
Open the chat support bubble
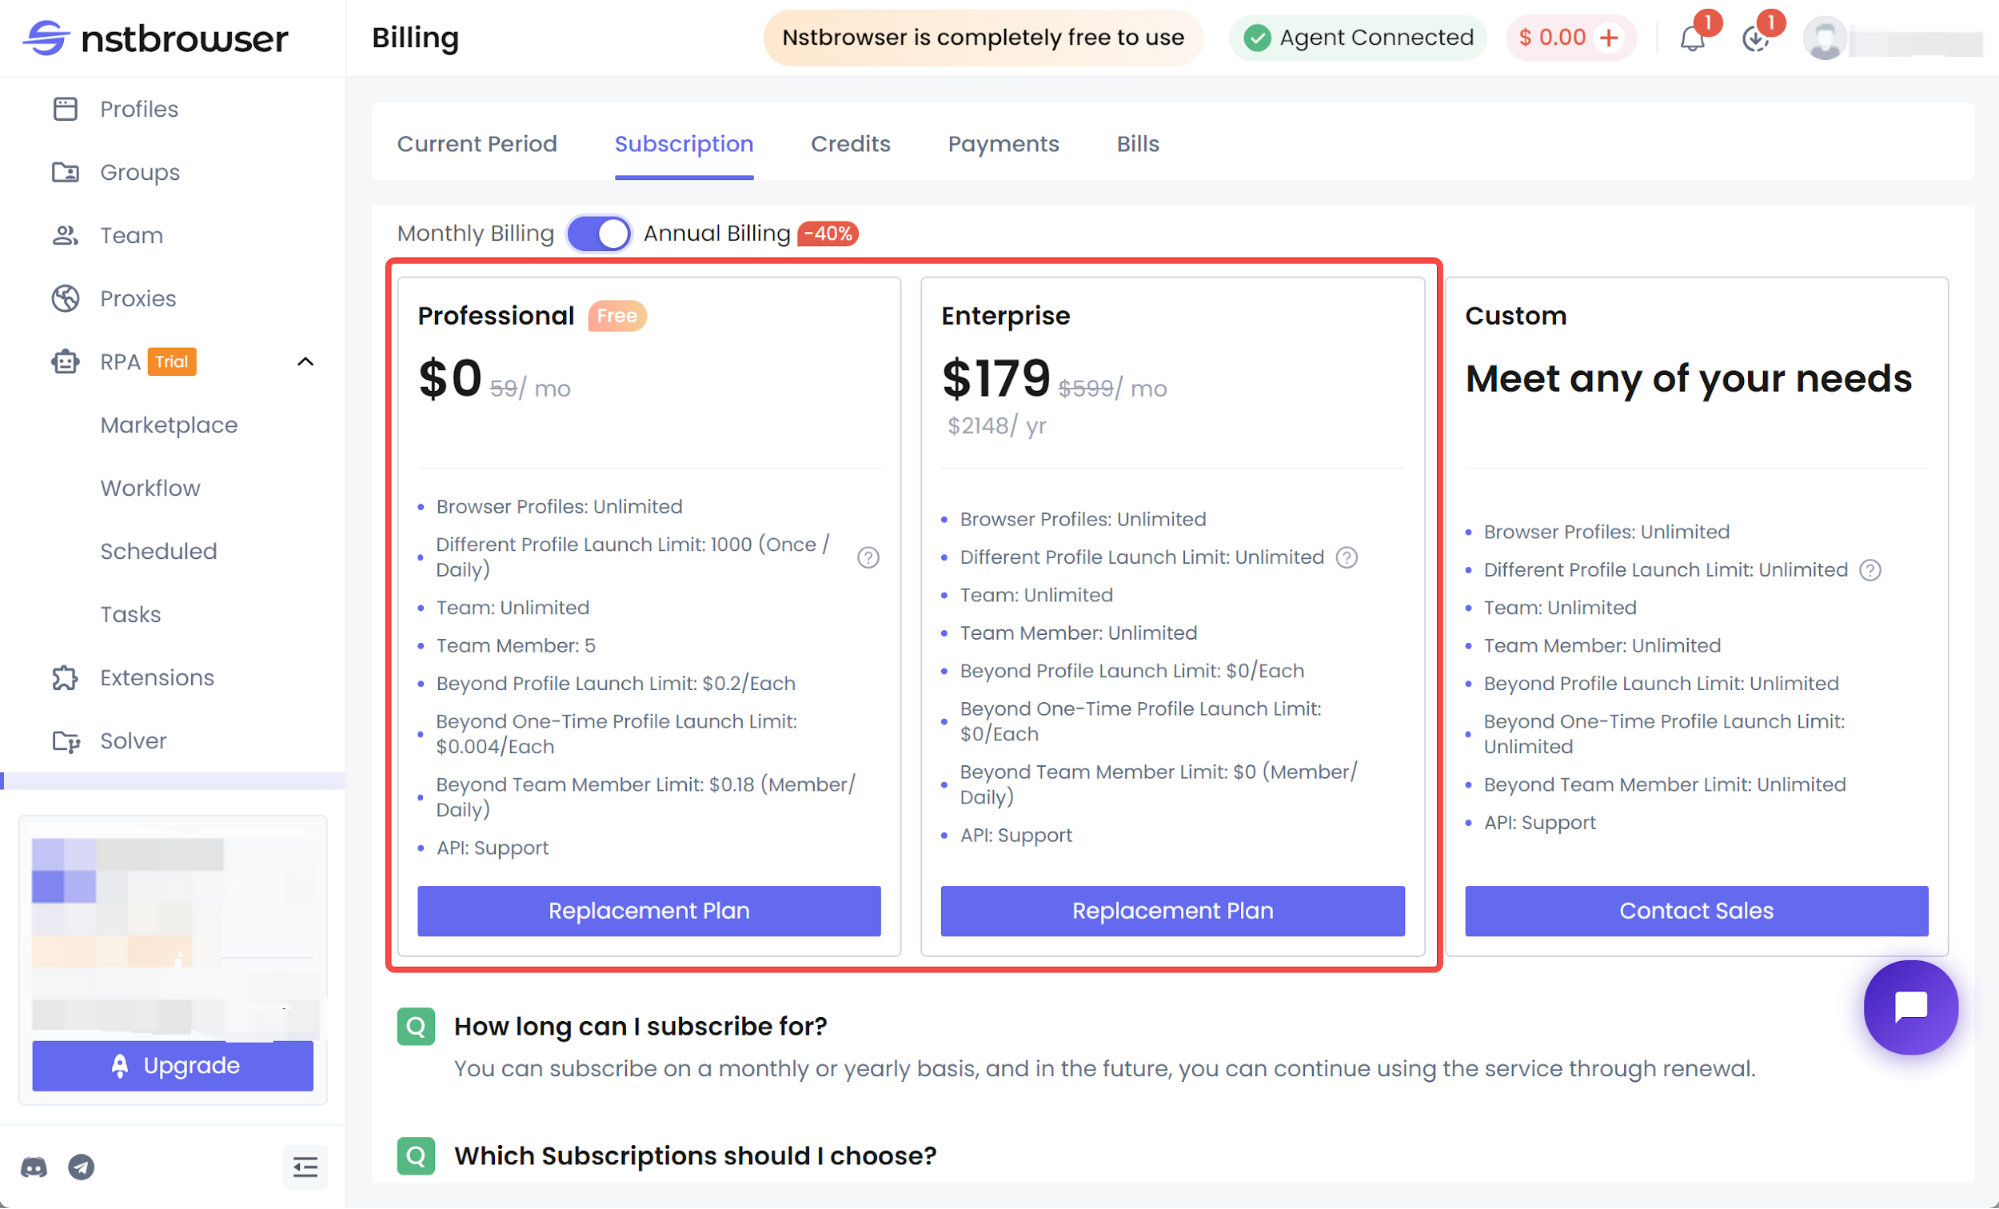point(1910,1008)
